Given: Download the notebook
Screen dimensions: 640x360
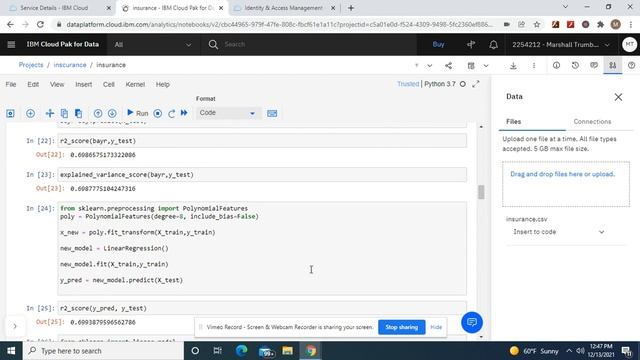Looking at the screenshot, I should point(513,65).
